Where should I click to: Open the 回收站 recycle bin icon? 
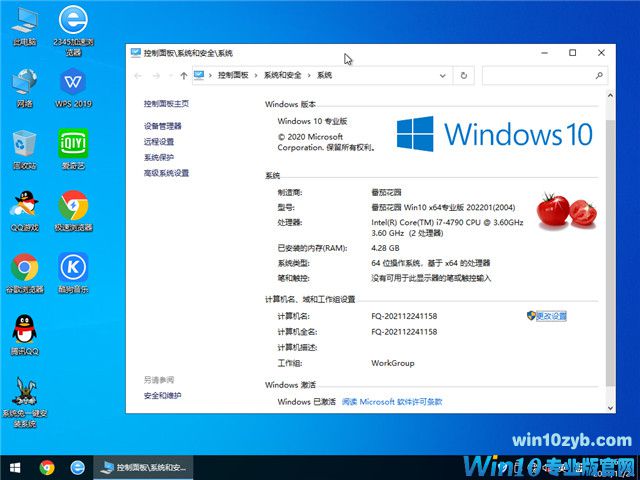(24, 149)
